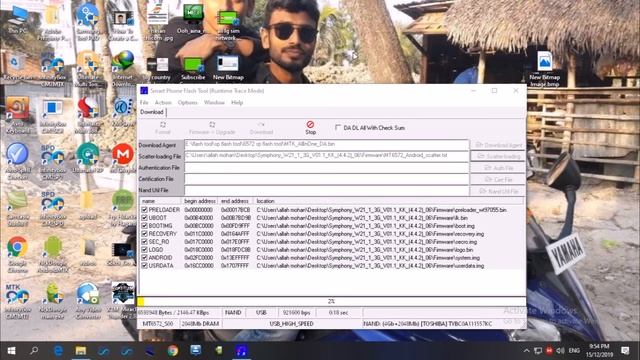The width and height of the screenshot is (640, 360).
Task: Click the Auth File browse button
Action: (498, 168)
